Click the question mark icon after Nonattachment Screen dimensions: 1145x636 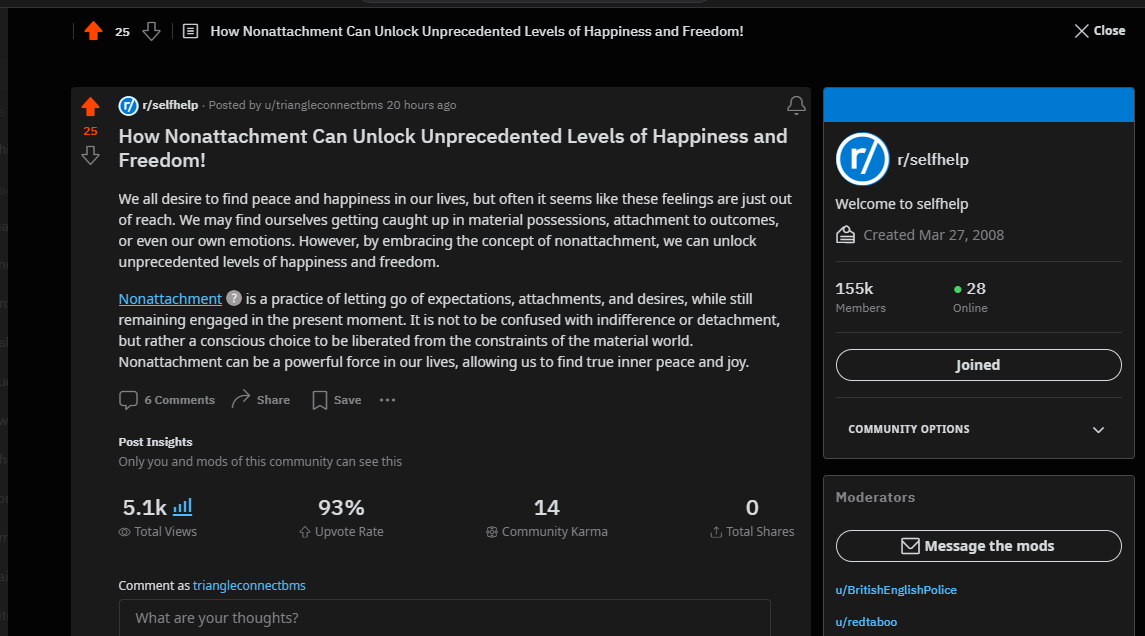234,298
